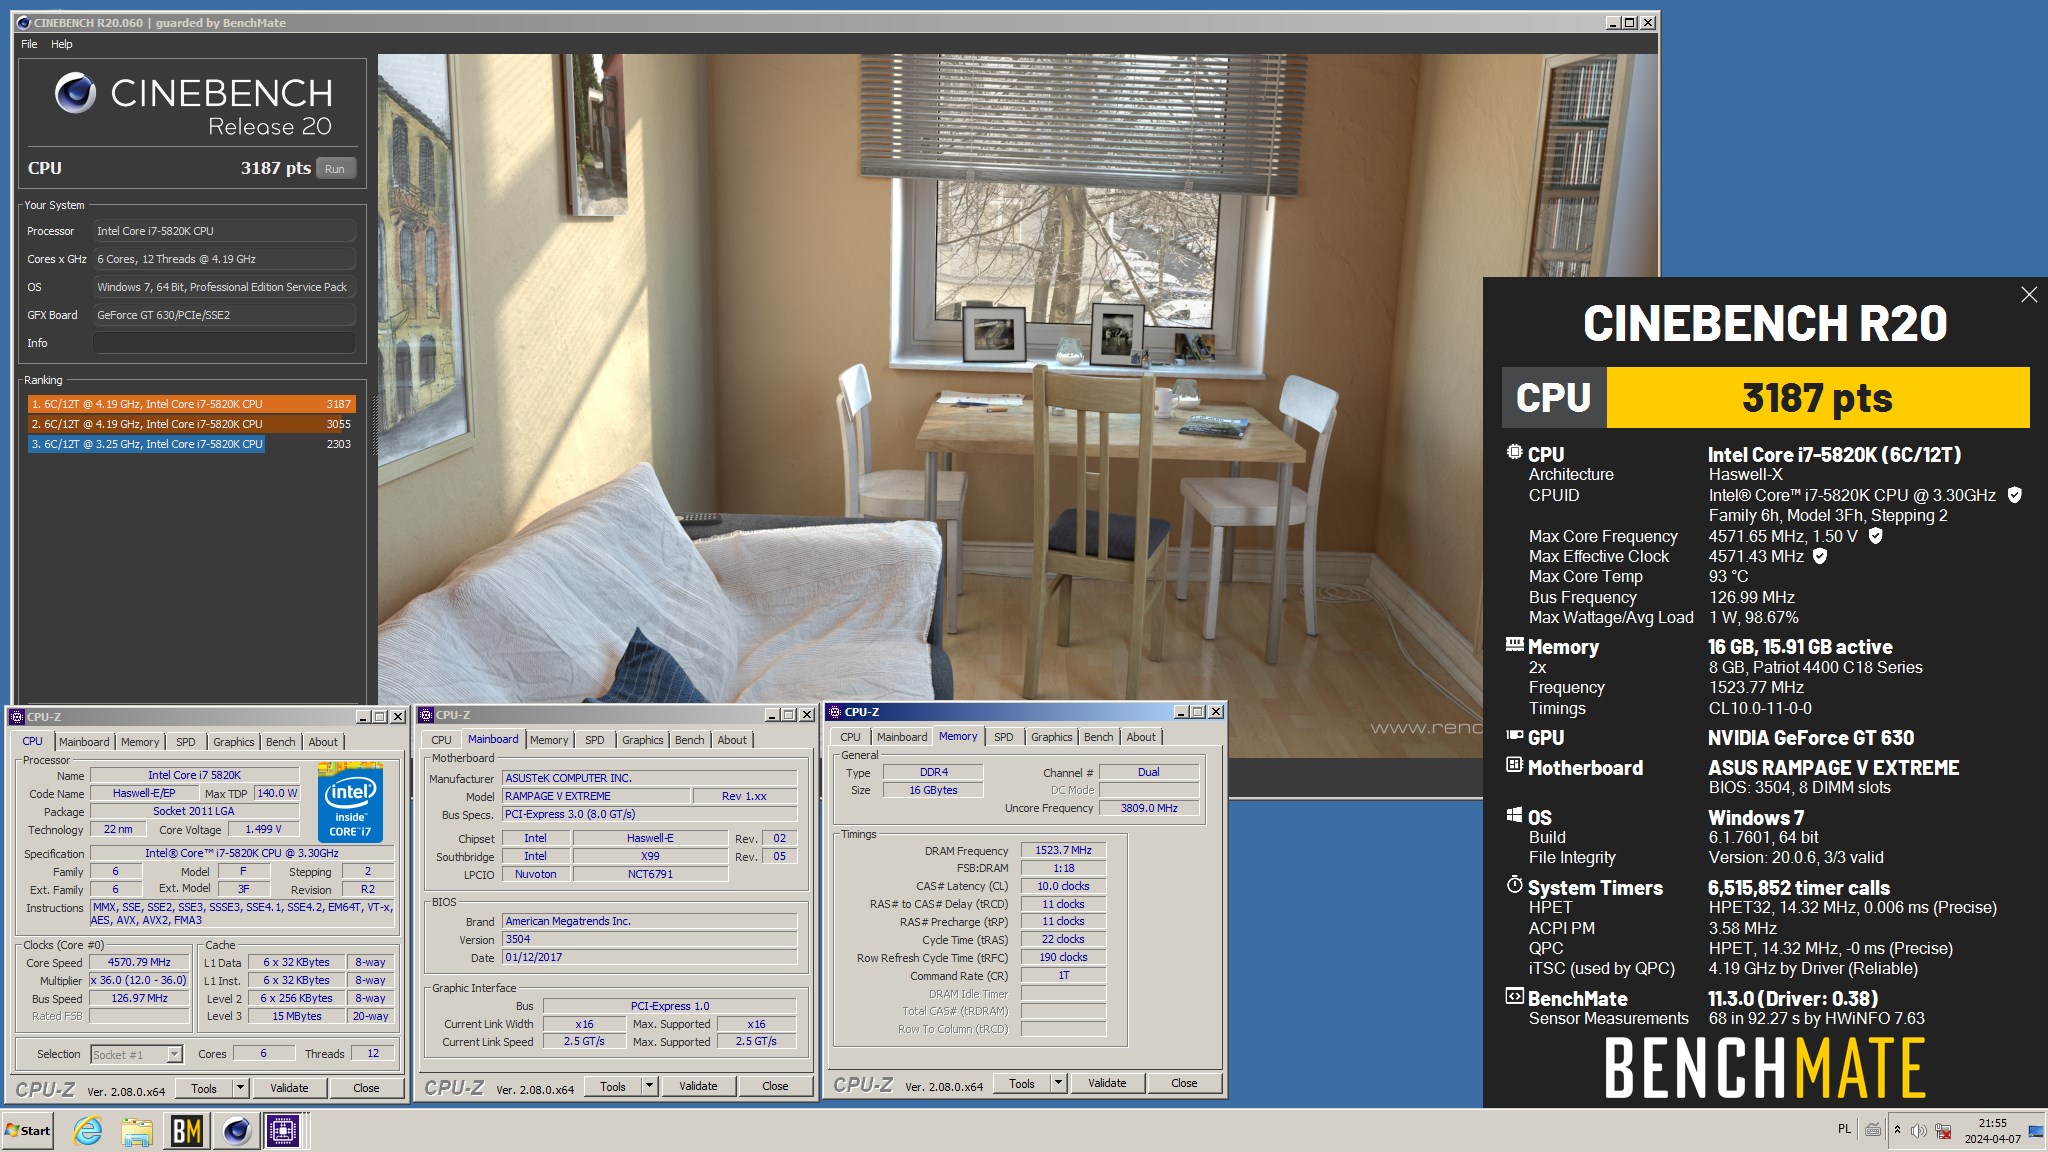Click Intel inside Core i7 logo

click(350, 803)
